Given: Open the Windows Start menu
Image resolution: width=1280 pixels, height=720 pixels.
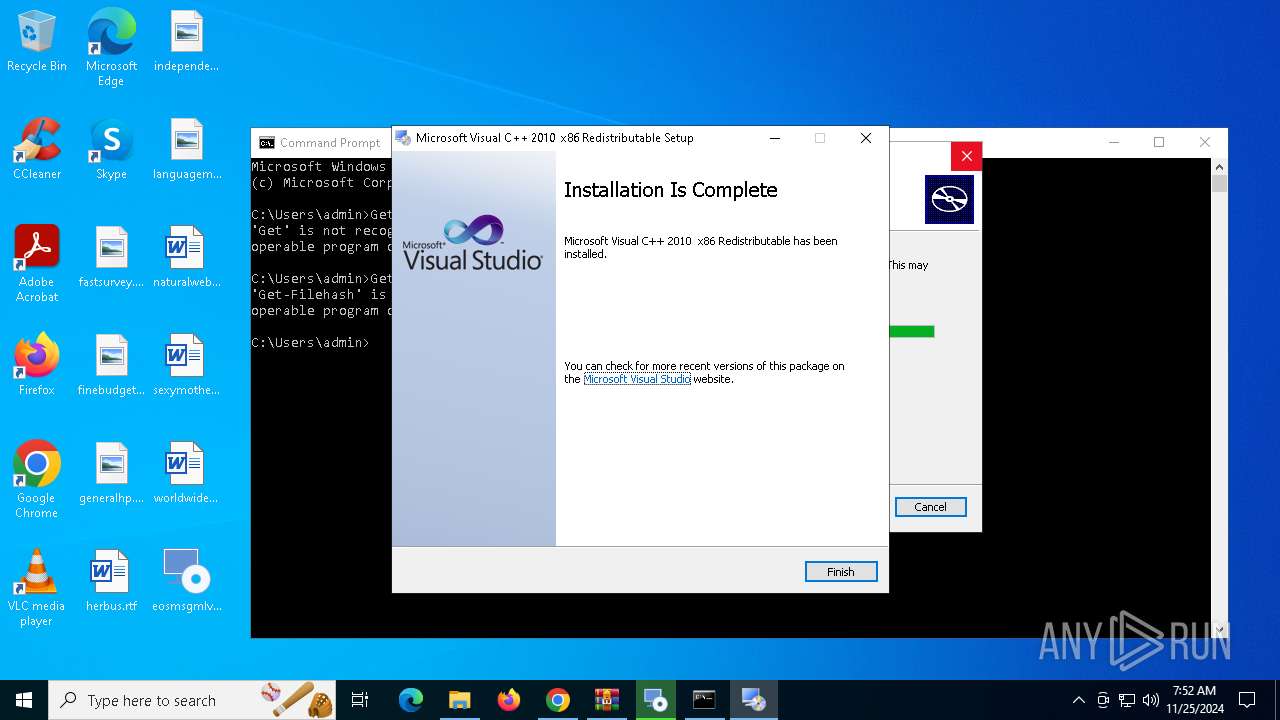Looking at the screenshot, I should 24,700.
